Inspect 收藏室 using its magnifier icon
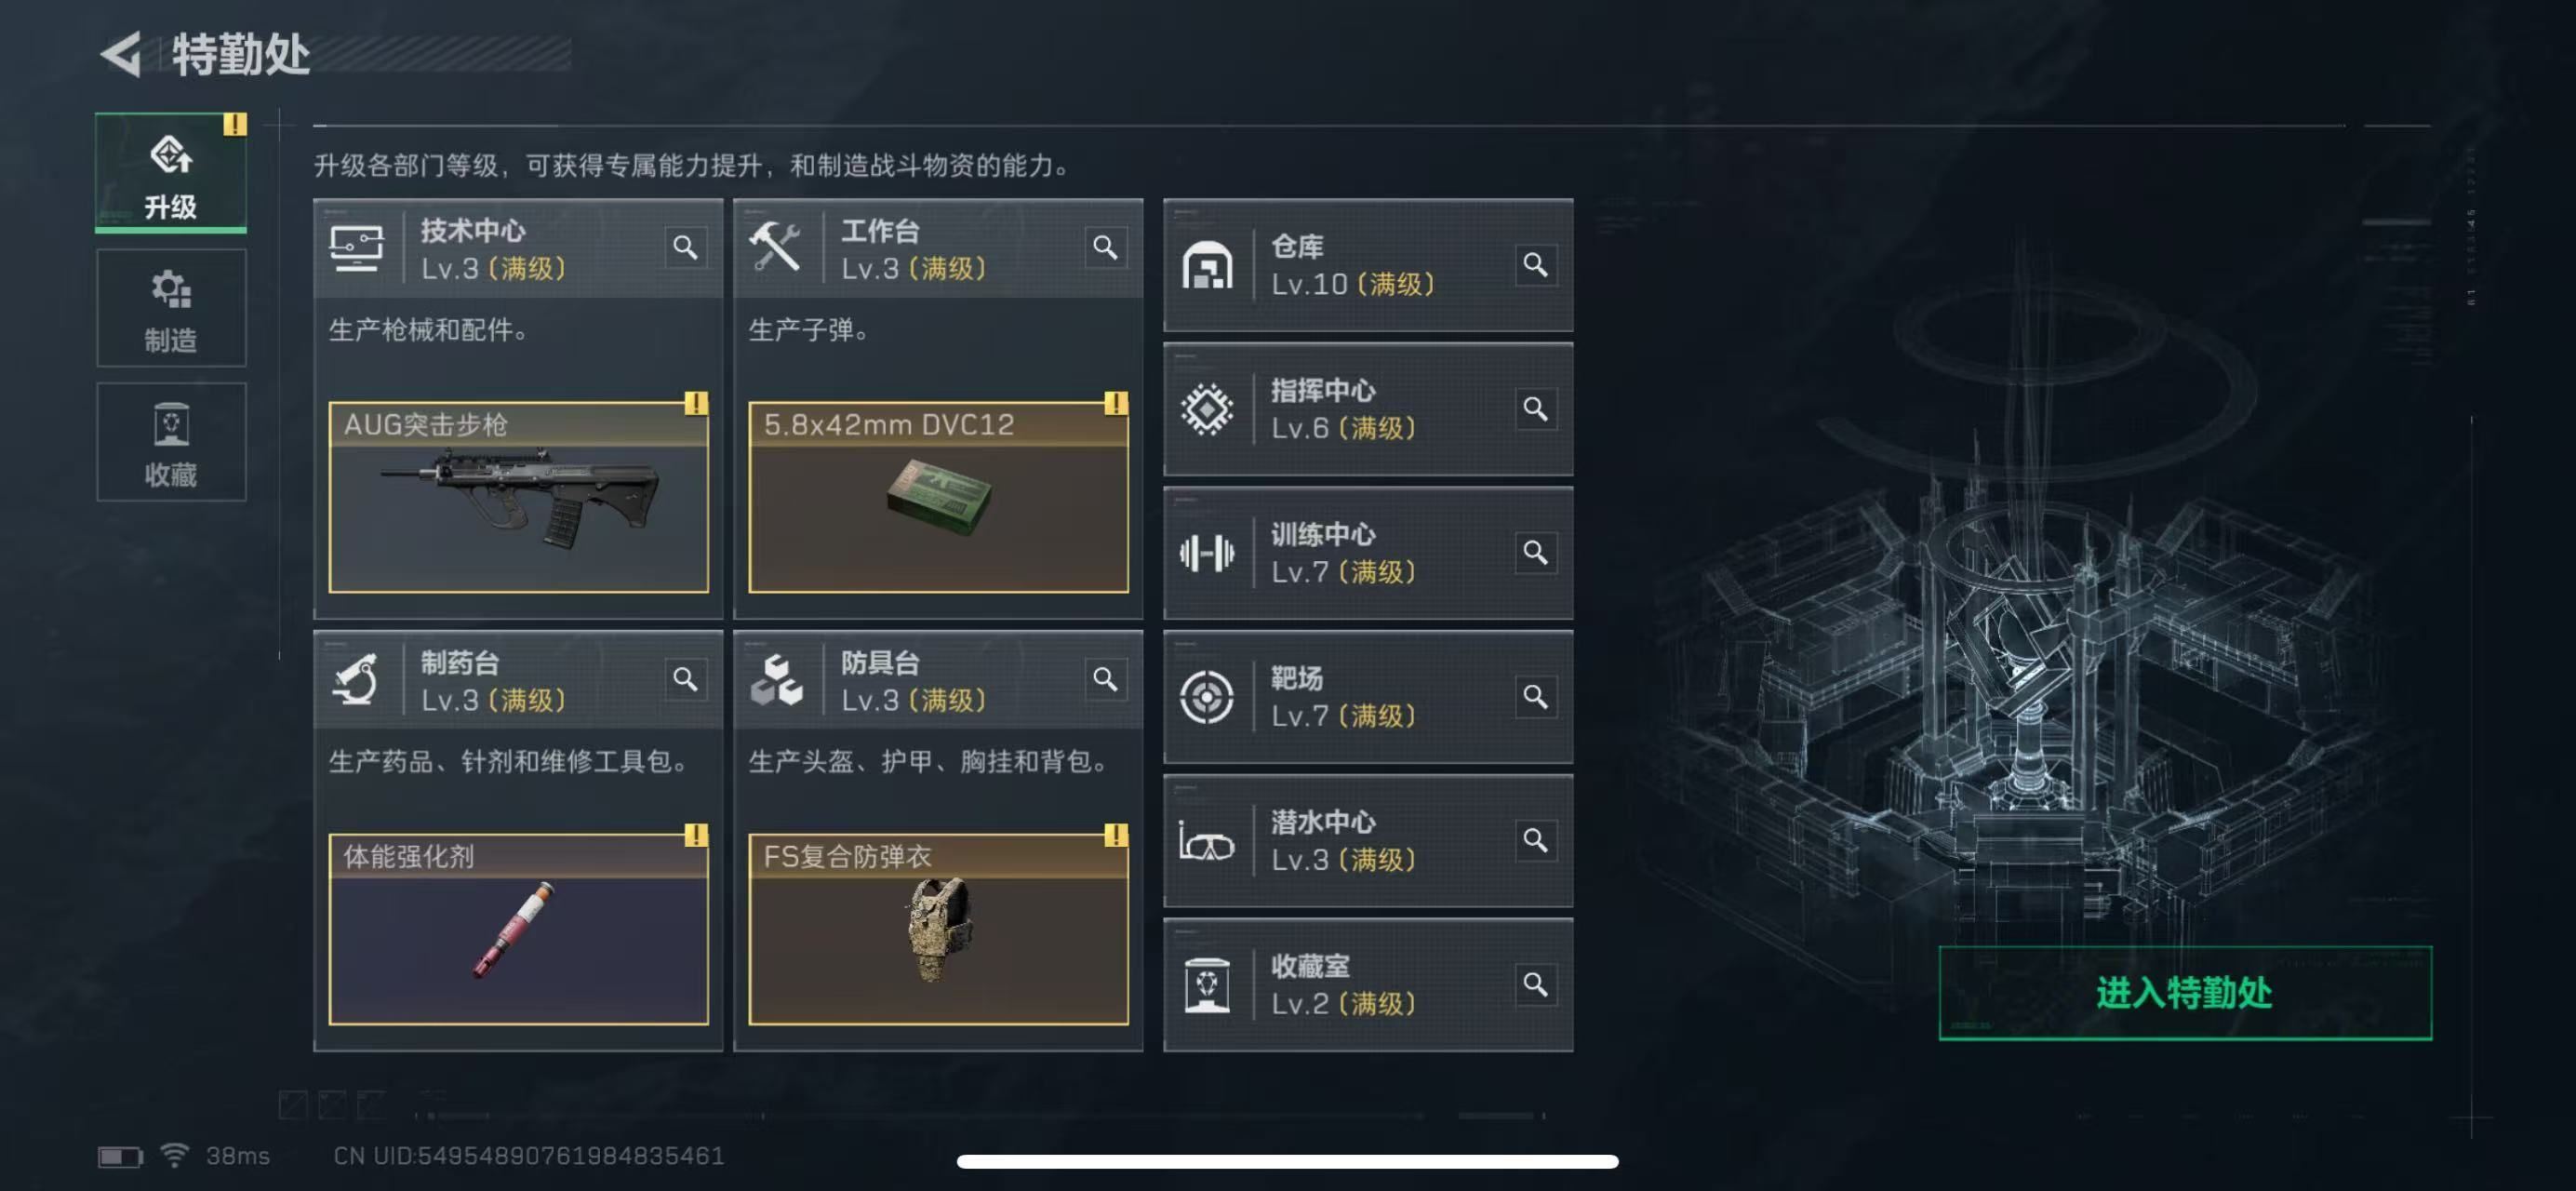This screenshot has height=1191, width=2576. tap(1535, 985)
